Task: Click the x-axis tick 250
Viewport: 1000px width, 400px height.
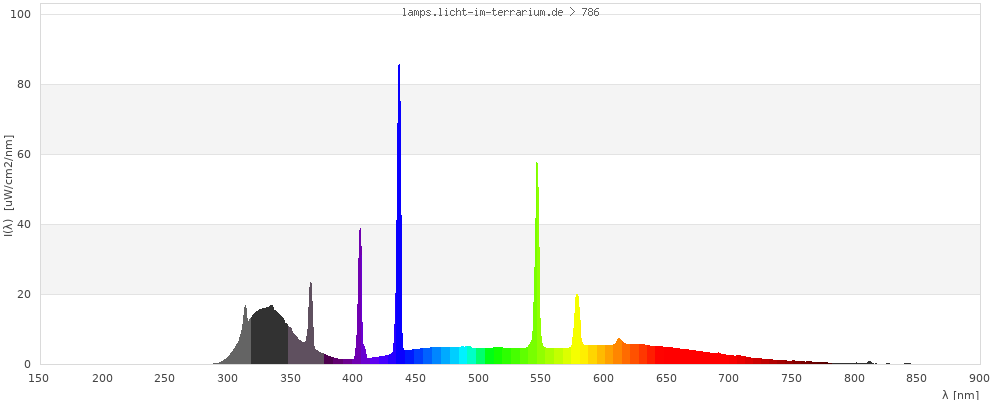Action: 165,378
